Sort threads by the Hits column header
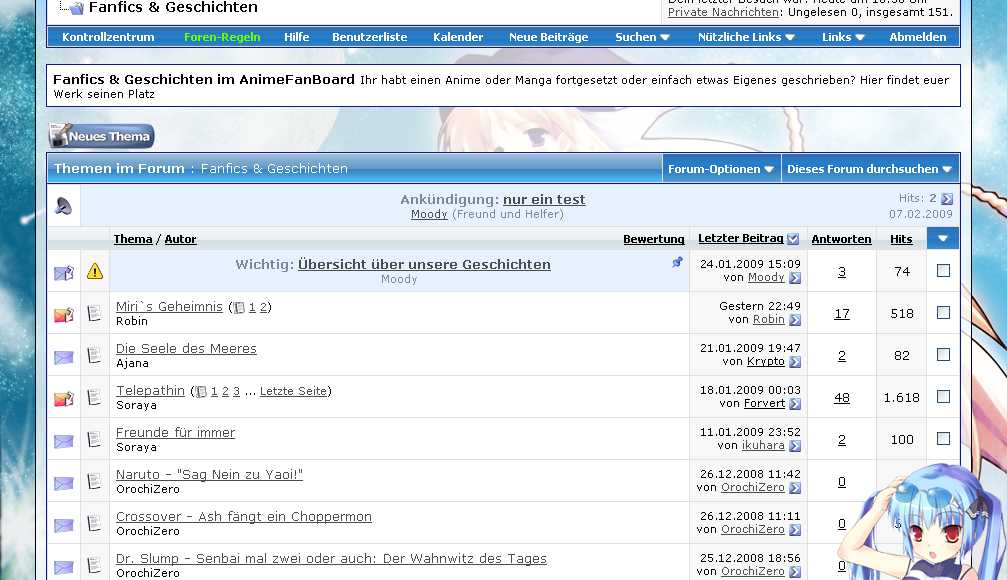1007x580 pixels. point(901,239)
